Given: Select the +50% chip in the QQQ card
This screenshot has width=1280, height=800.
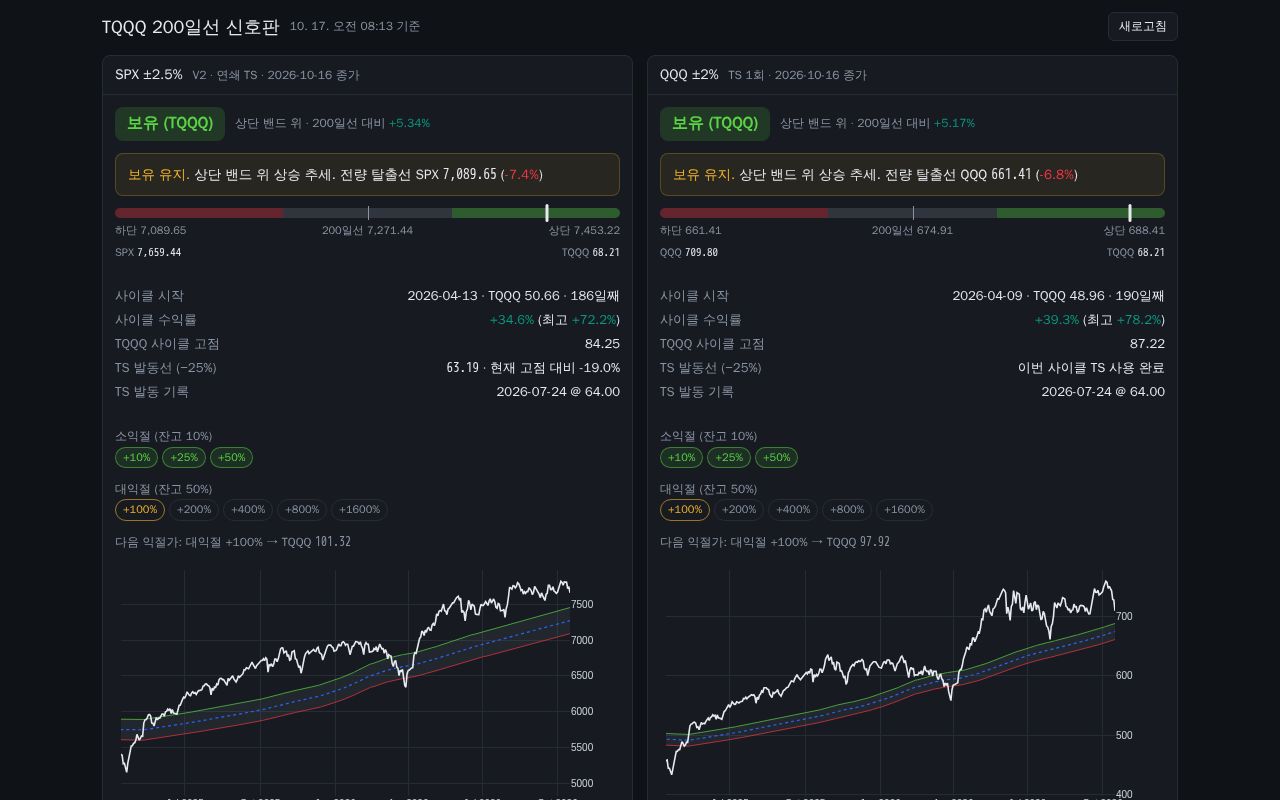Looking at the screenshot, I should (x=776, y=457).
